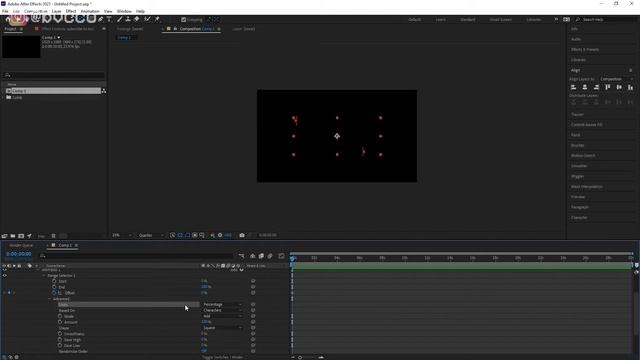Collapse the Range Selector 1 group
640x360 pixels.
44,276
